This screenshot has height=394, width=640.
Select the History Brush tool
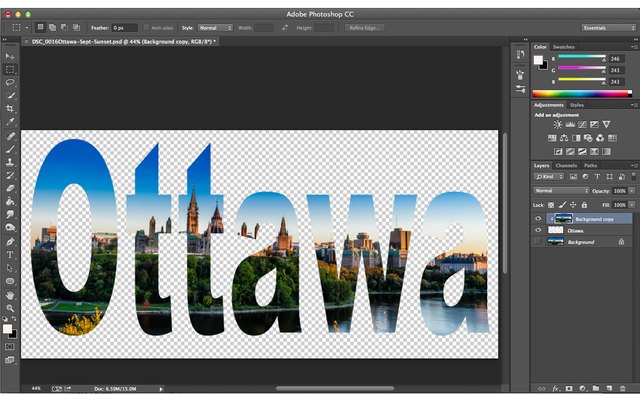pyautogui.click(x=10, y=175)
